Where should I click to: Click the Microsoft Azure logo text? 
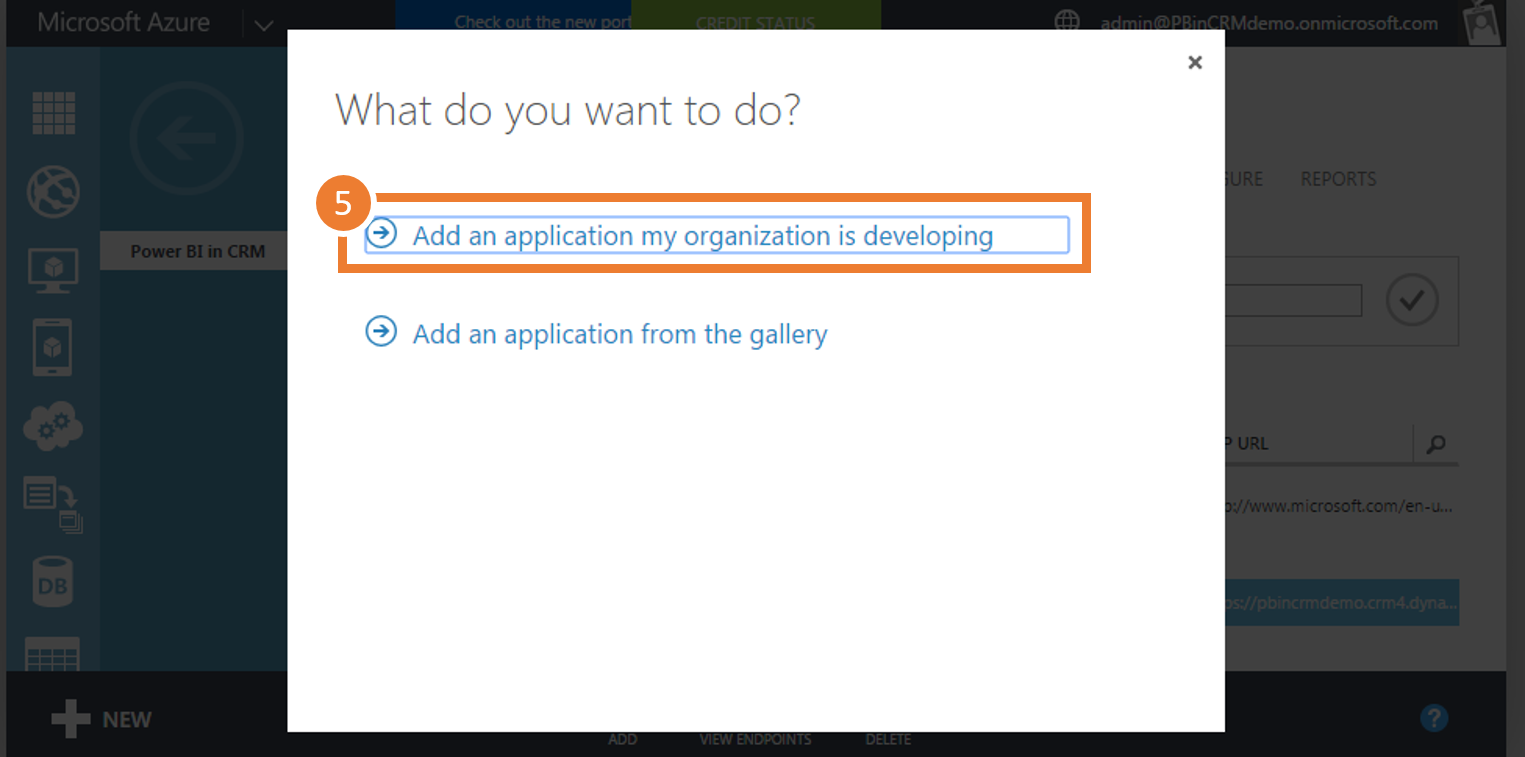coord(124,23)
